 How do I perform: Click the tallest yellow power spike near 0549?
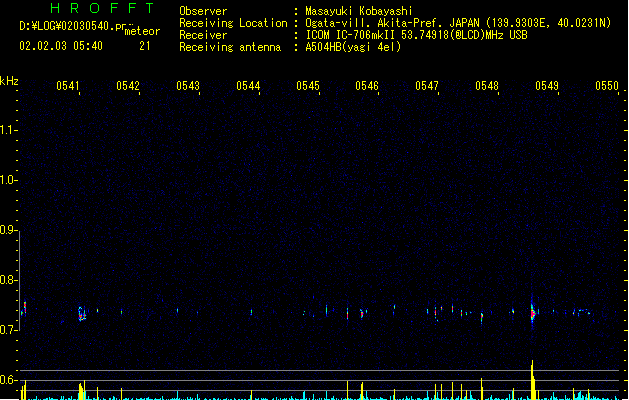coord(533,380)
